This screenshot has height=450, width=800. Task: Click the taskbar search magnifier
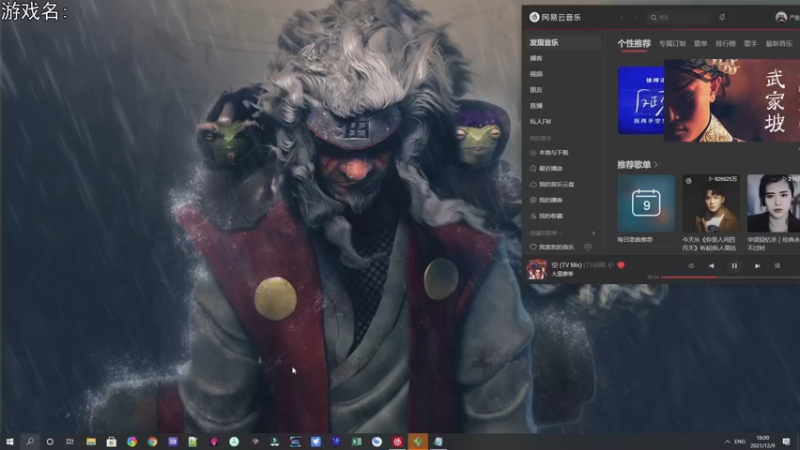pyautogui.click(x=30, y=441)
